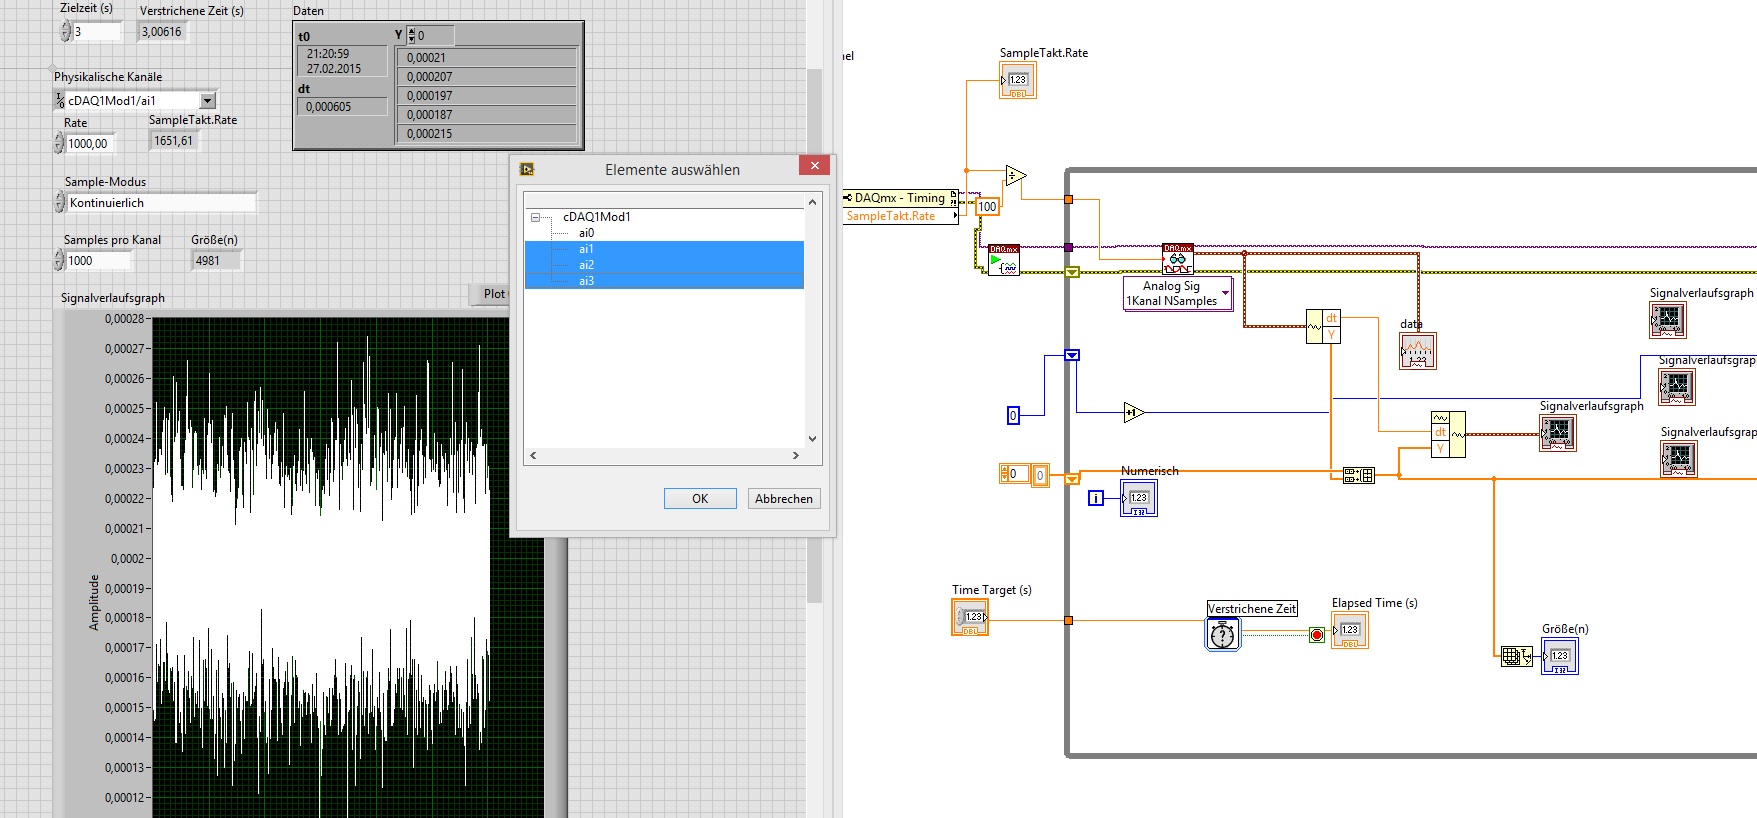Select the 'data' waveform indicator terminal
Screen dimensions: 1757x818
1417,351
